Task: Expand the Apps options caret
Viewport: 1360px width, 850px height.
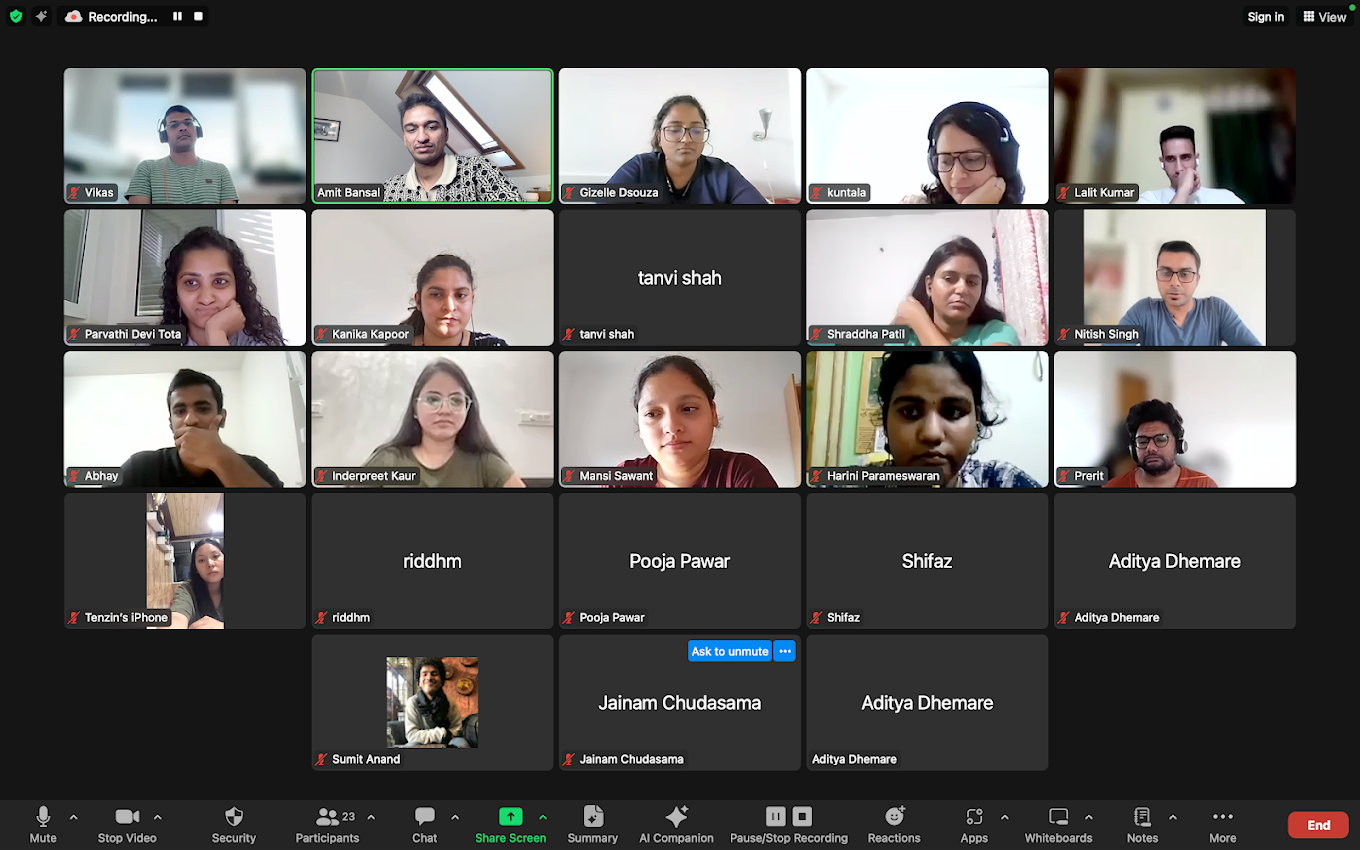Action: click(1004, 817)
